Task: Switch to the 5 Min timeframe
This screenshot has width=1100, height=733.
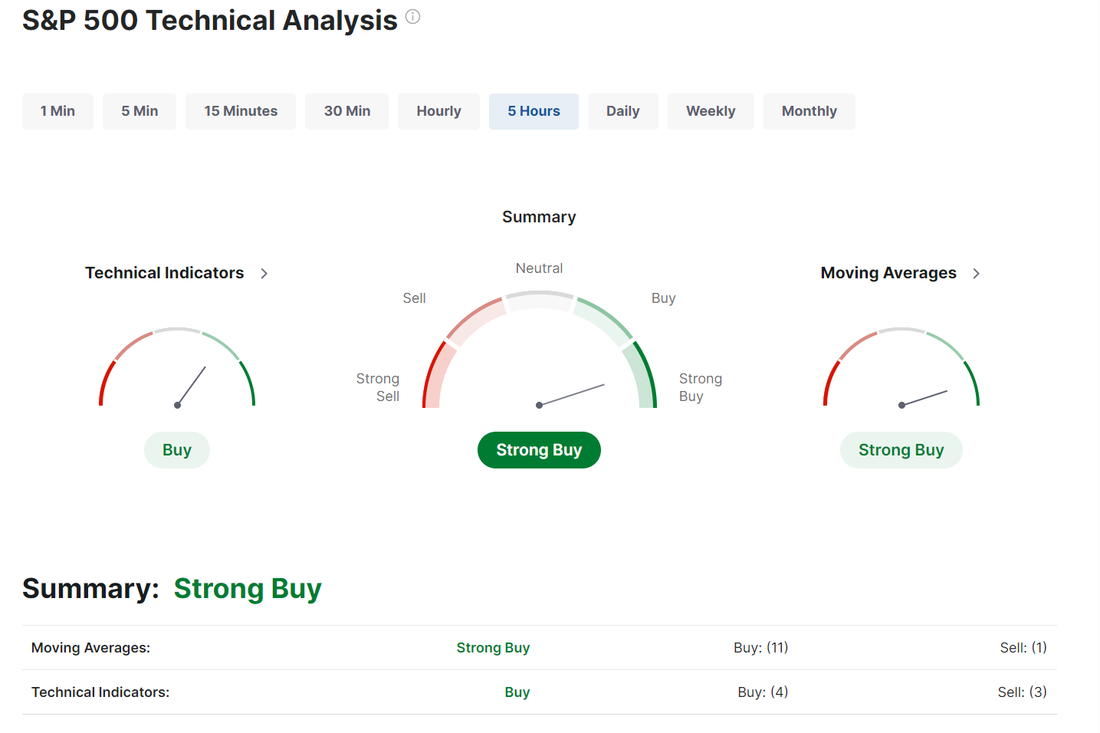Action: (140, 112)
